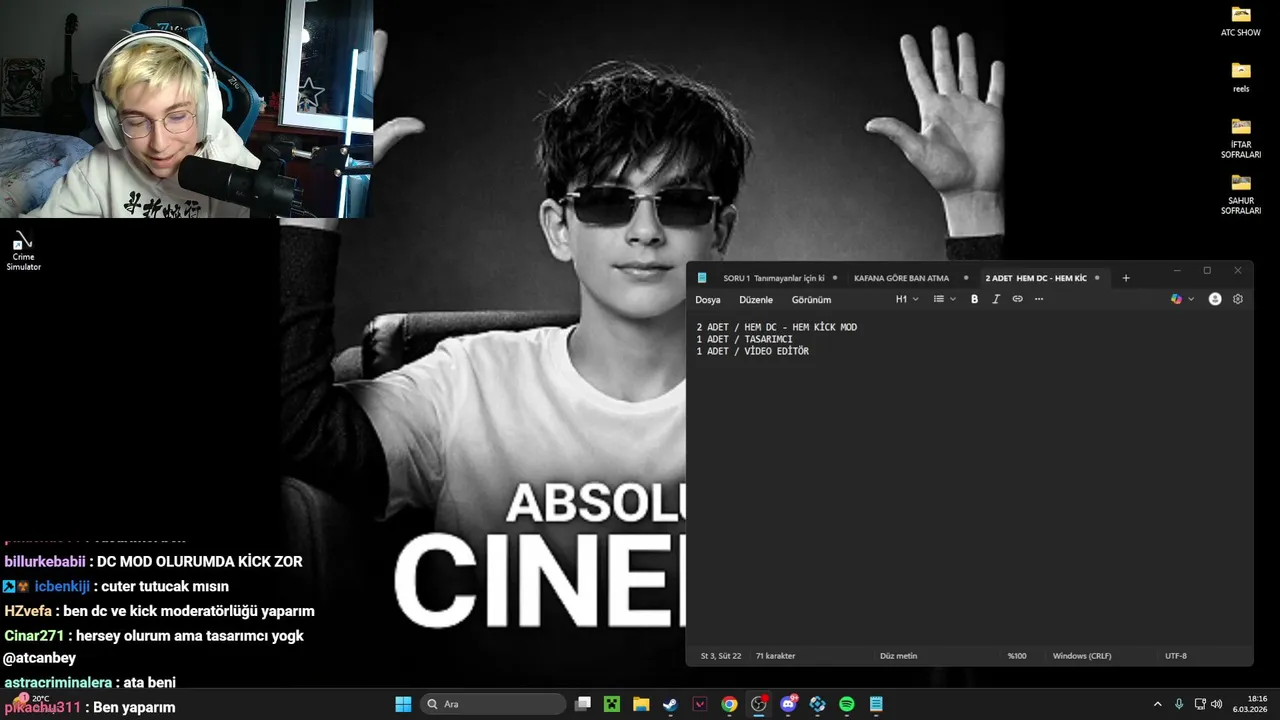Open the İFTAR SOFRALARI folder
This screenshot has height=720, width=1280.
(x=1241, y=138)
